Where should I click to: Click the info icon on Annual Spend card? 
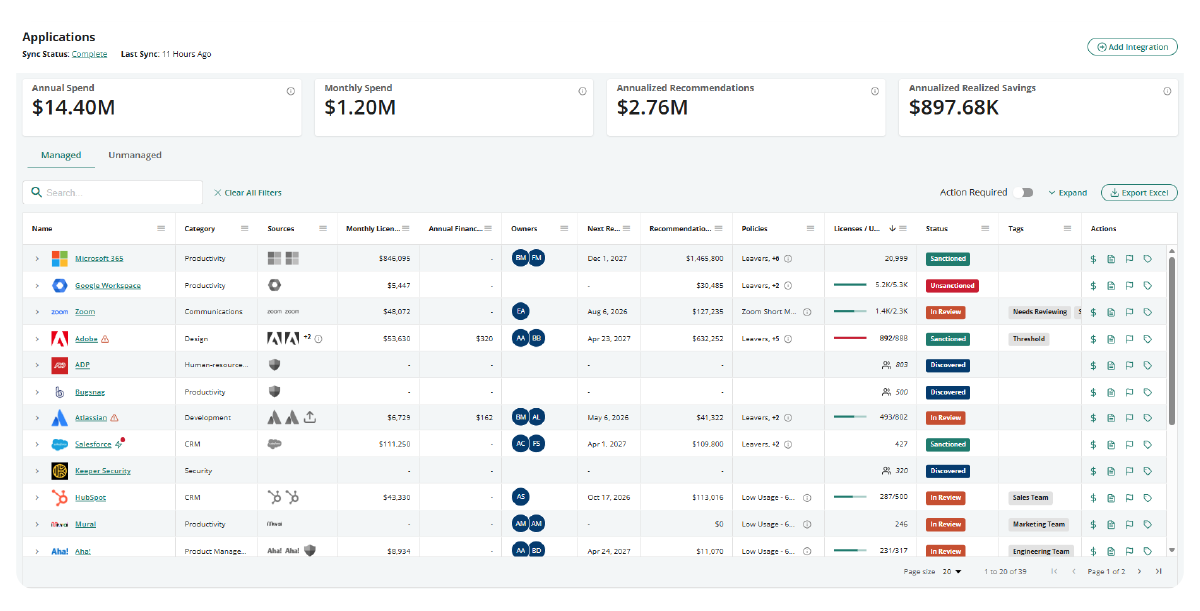click(290, 91)
